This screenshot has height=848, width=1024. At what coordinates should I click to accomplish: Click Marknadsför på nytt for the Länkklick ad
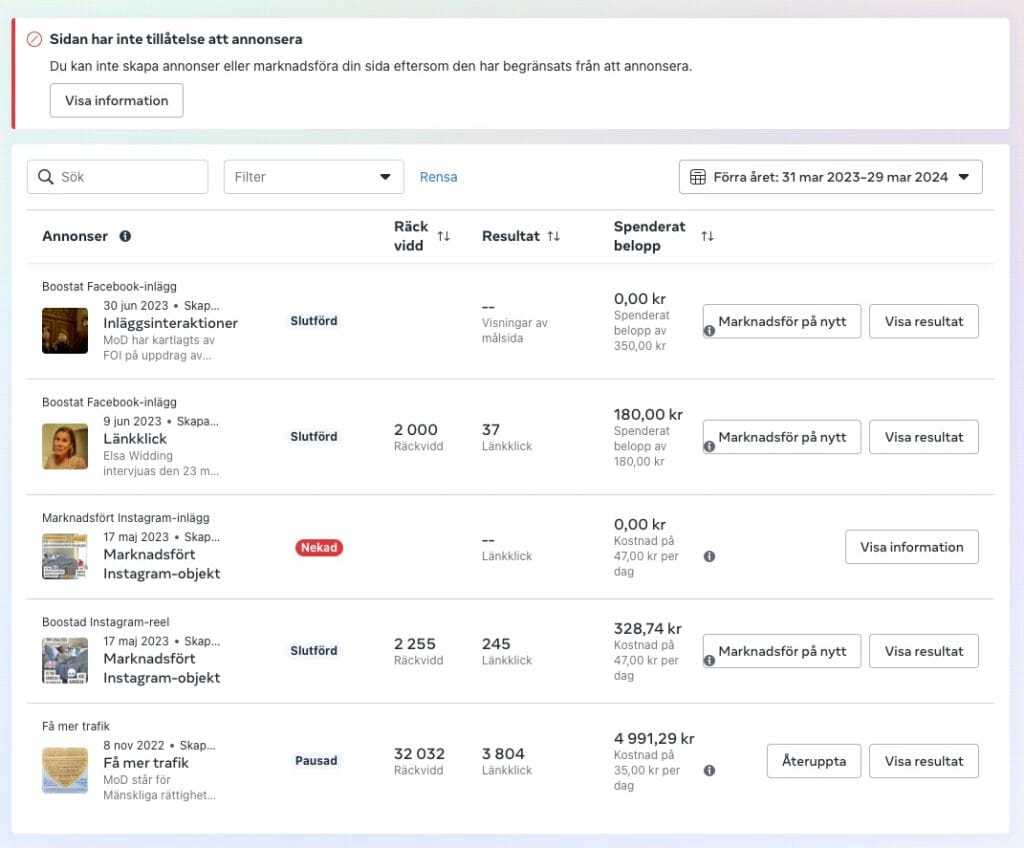pyautogui.click(x=781, y=437)
